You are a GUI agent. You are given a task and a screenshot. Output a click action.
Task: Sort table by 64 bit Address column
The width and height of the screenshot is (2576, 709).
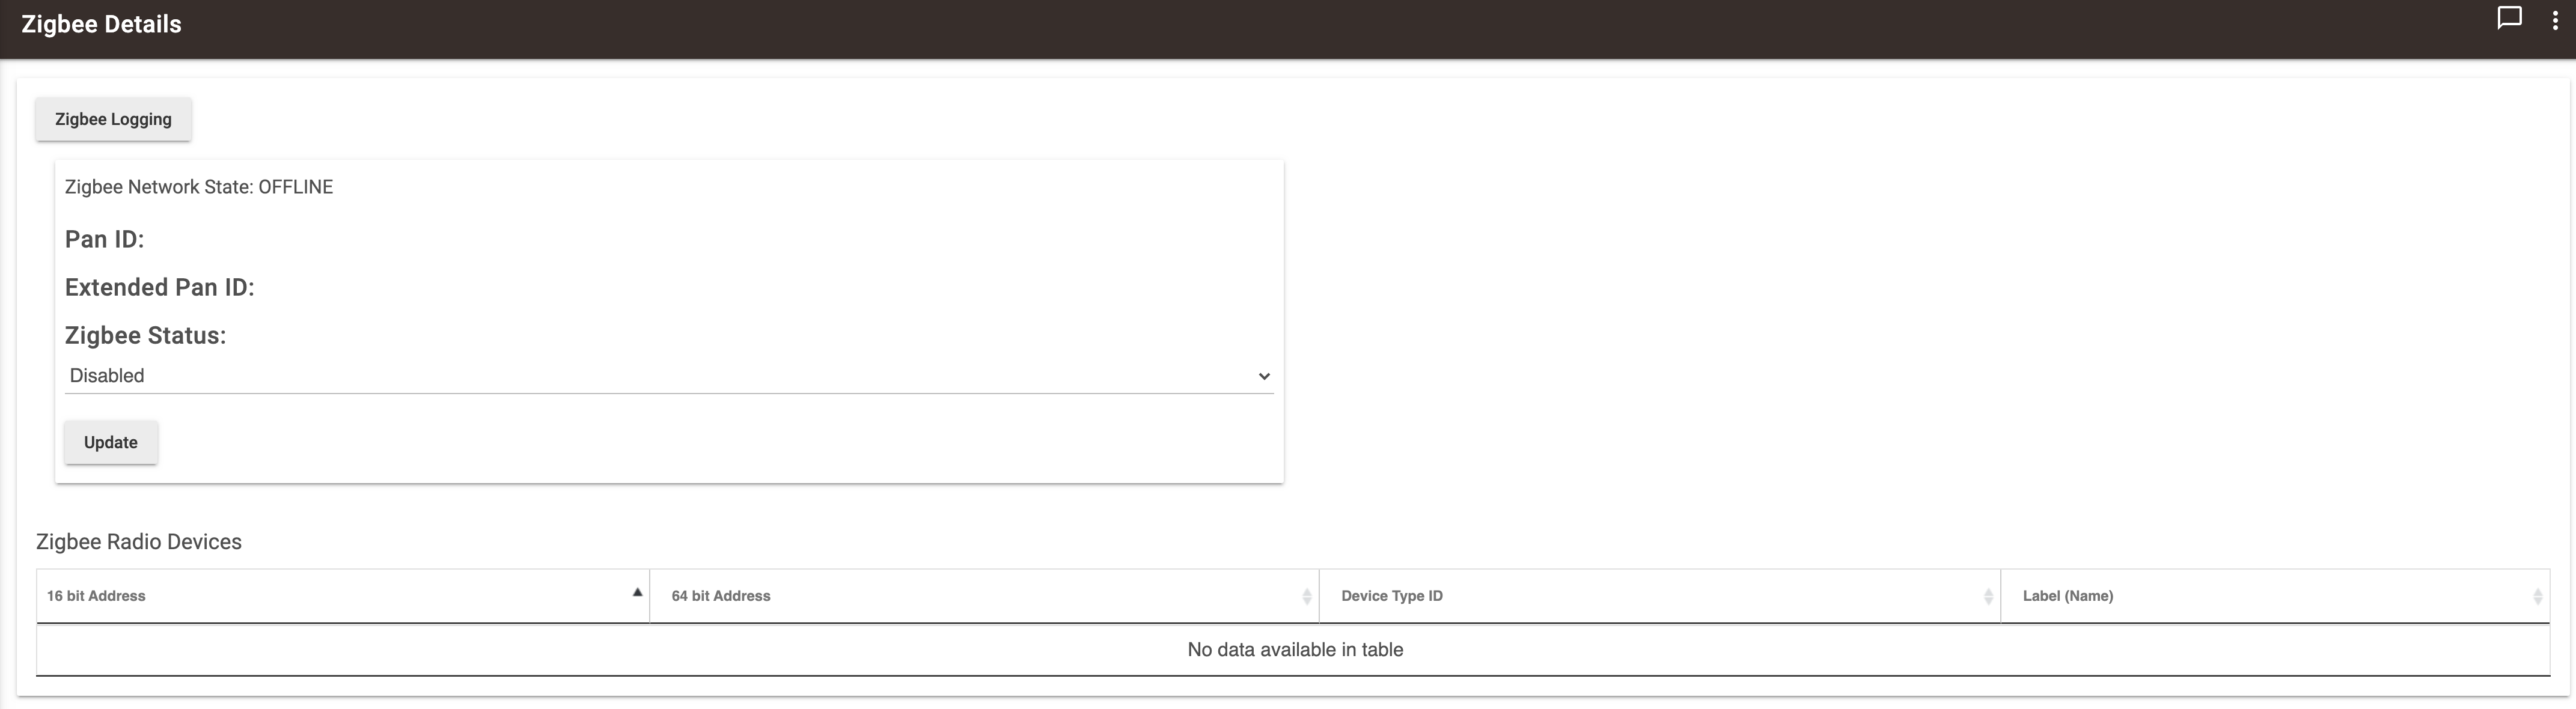[984, 596]
